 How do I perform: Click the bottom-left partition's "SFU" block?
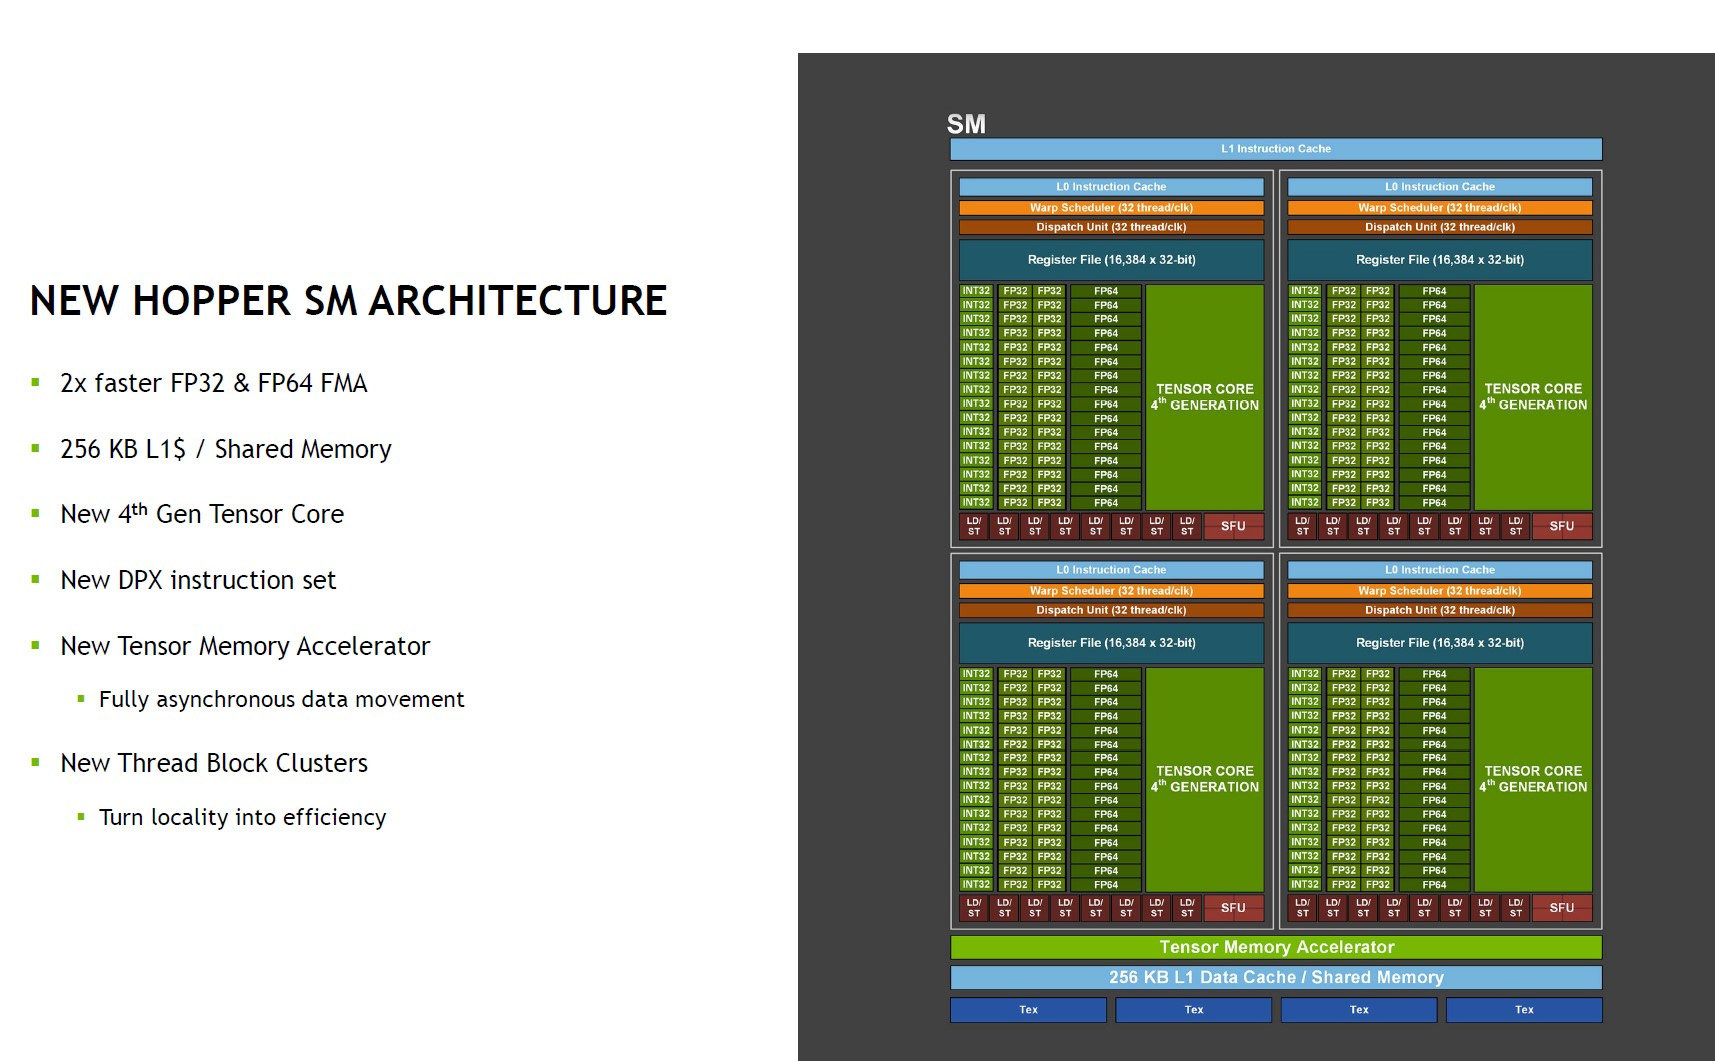tap(1233, 908)
